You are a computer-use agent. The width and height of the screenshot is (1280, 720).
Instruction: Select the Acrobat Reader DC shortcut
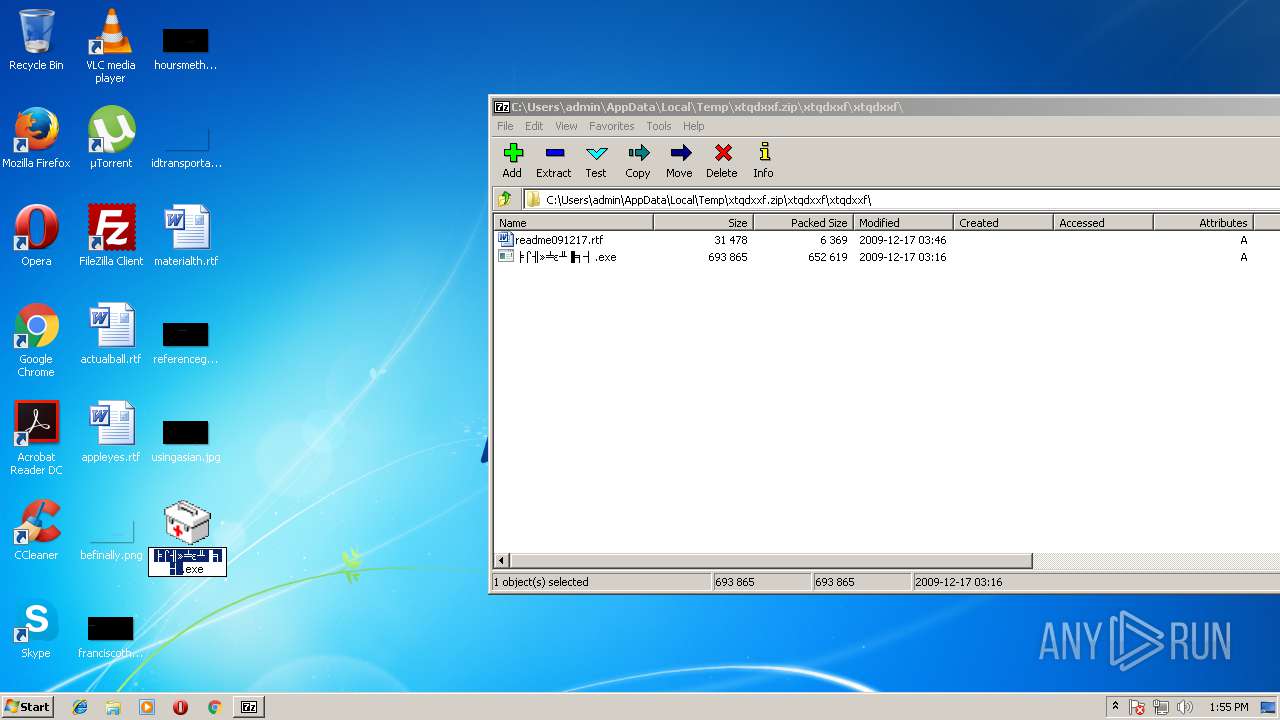tap(36, 438)
